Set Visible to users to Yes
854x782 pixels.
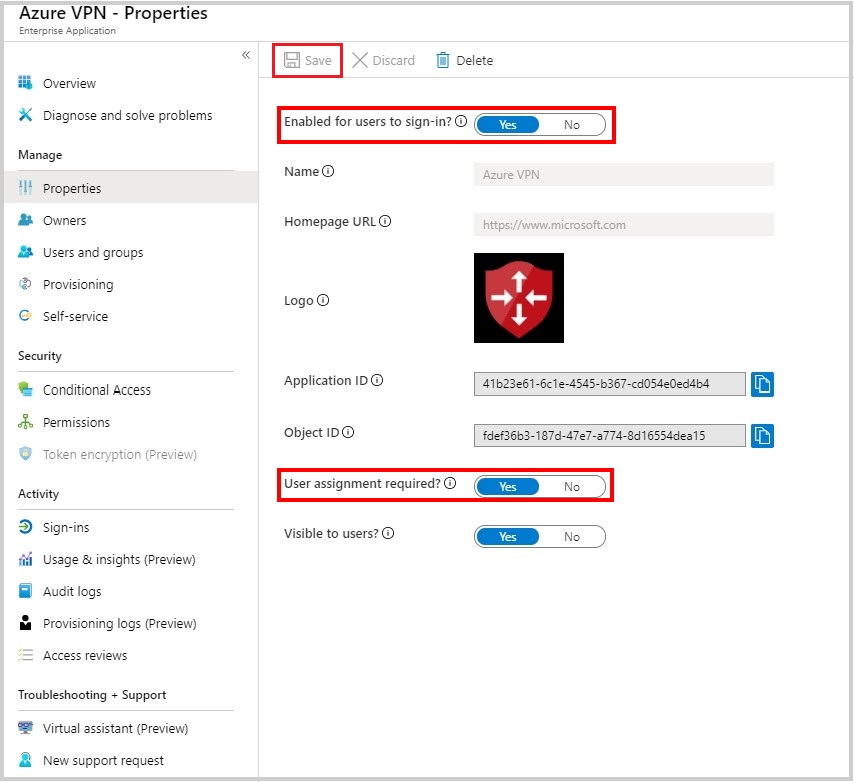click(x=507, y=536)
